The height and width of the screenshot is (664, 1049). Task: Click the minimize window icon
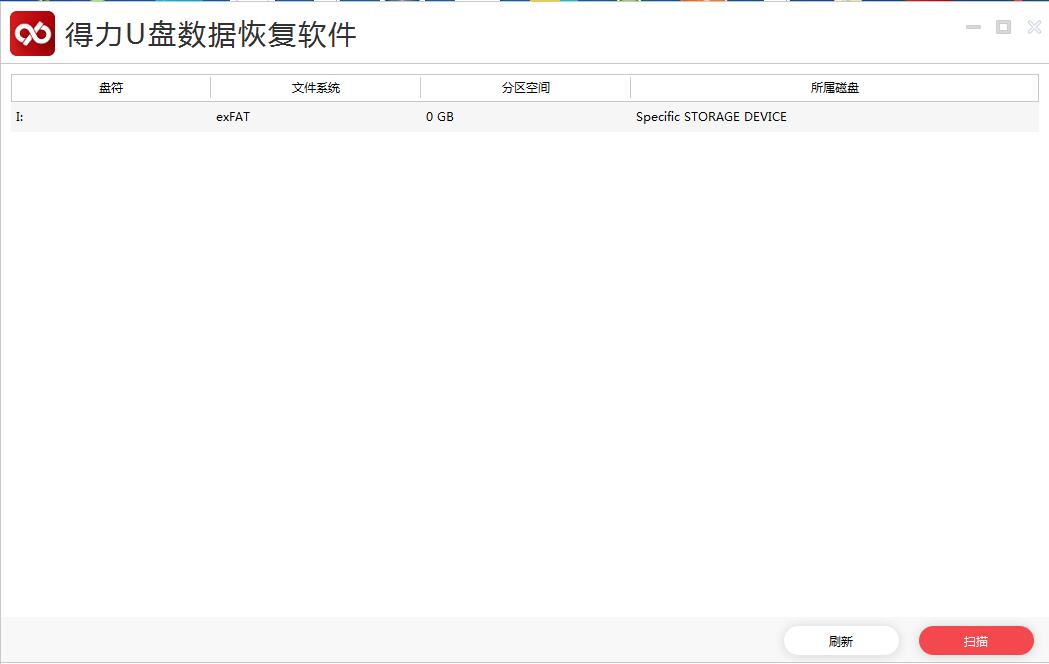(972, 27)
